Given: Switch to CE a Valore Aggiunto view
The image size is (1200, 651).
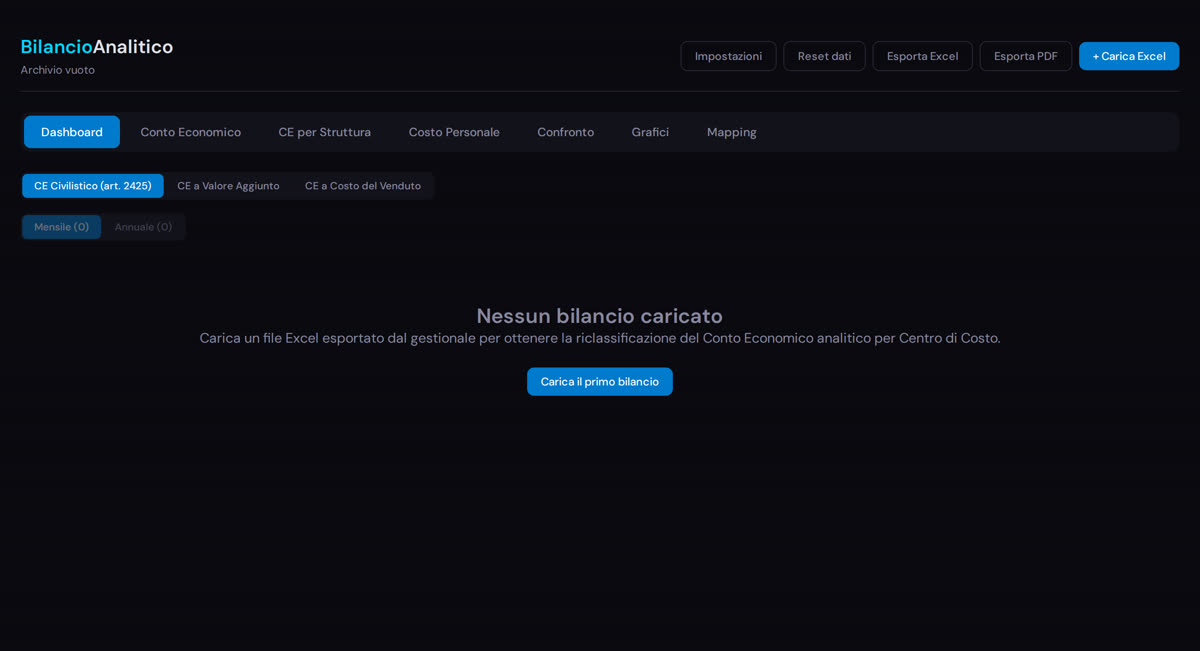Looking at the screenshot, I should (x=228, y=185).
